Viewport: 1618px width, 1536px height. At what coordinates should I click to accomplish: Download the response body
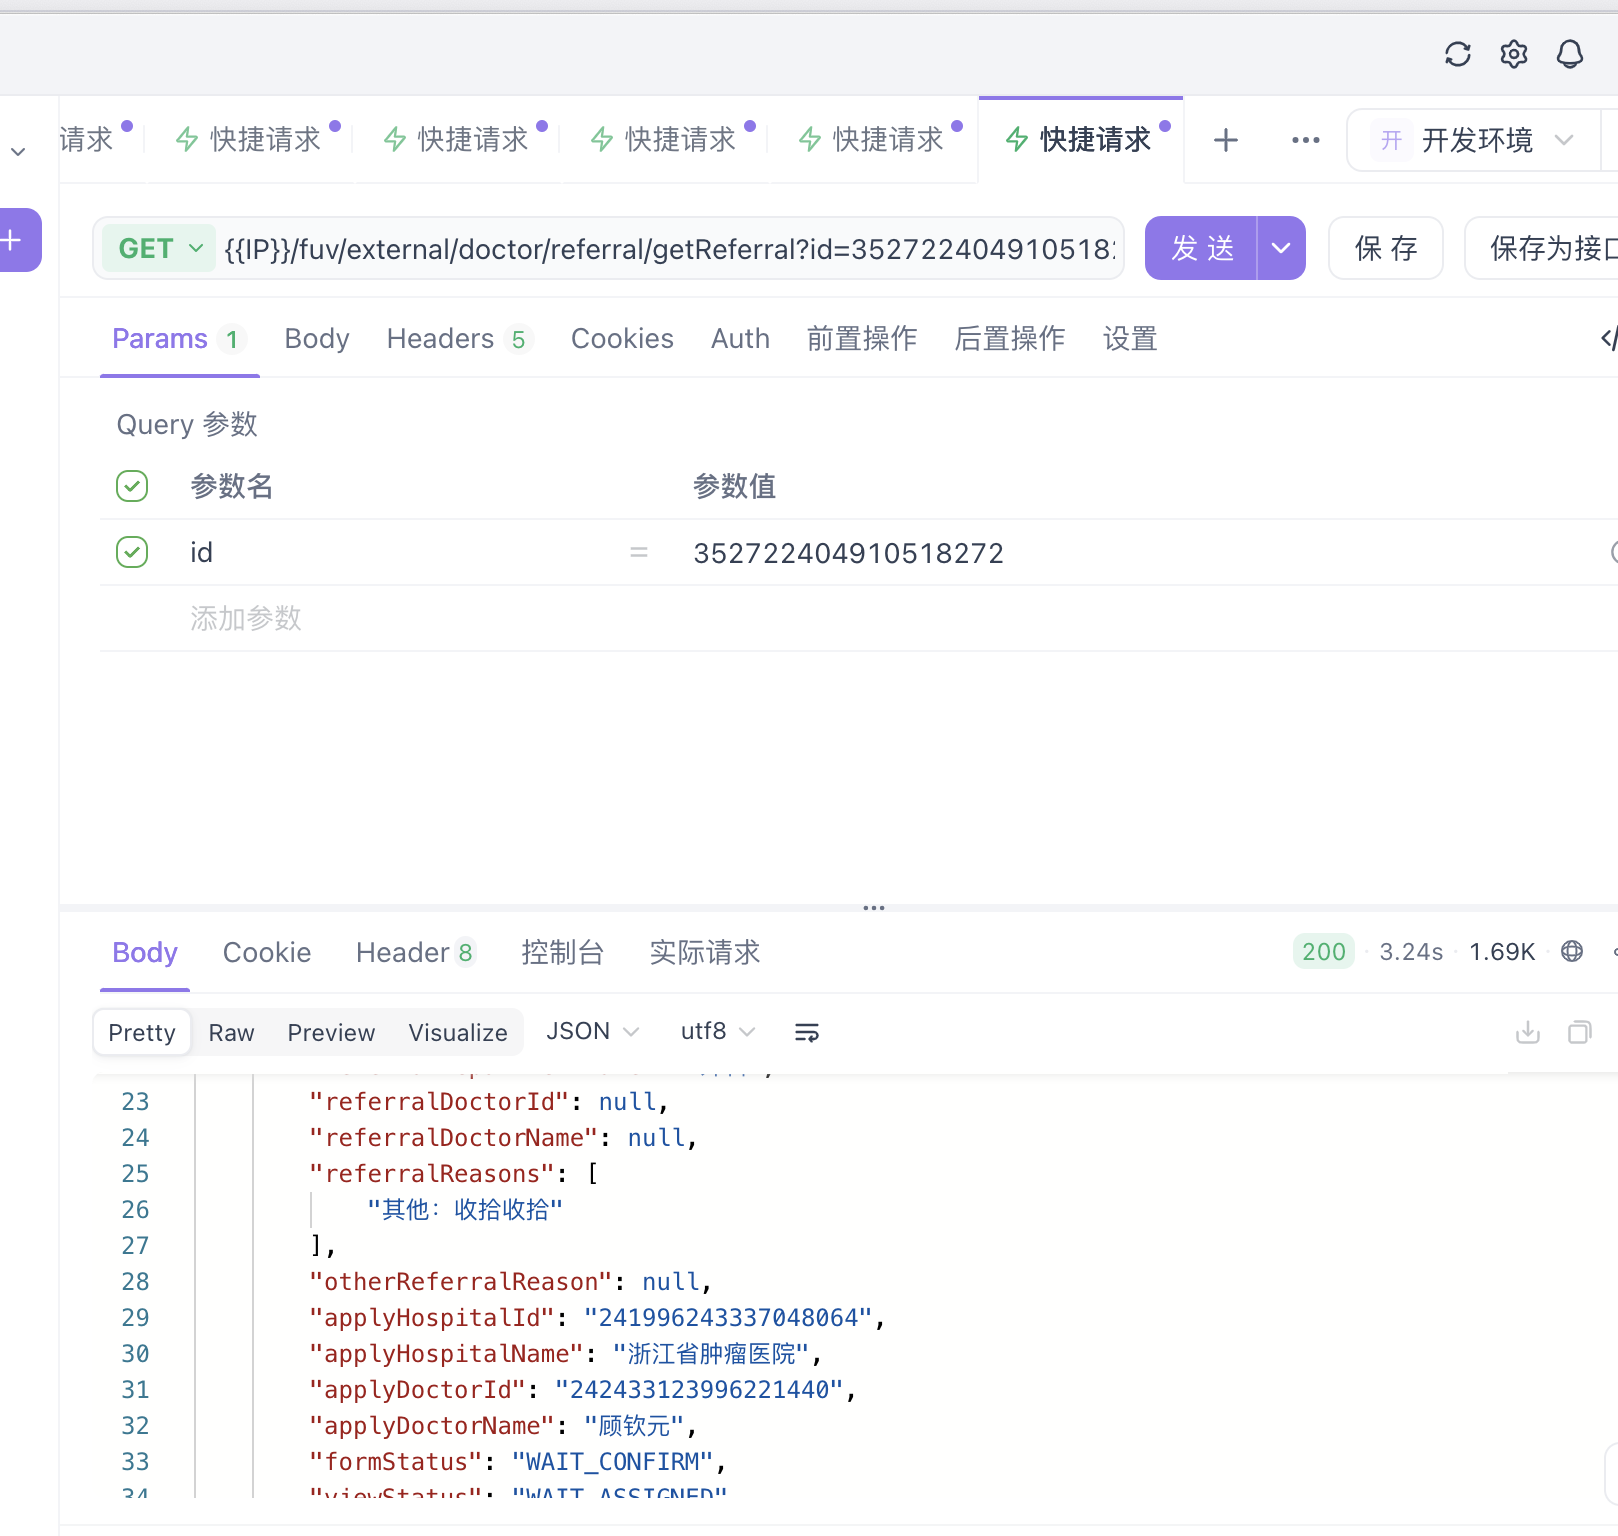click(x=1528, y=1032)
